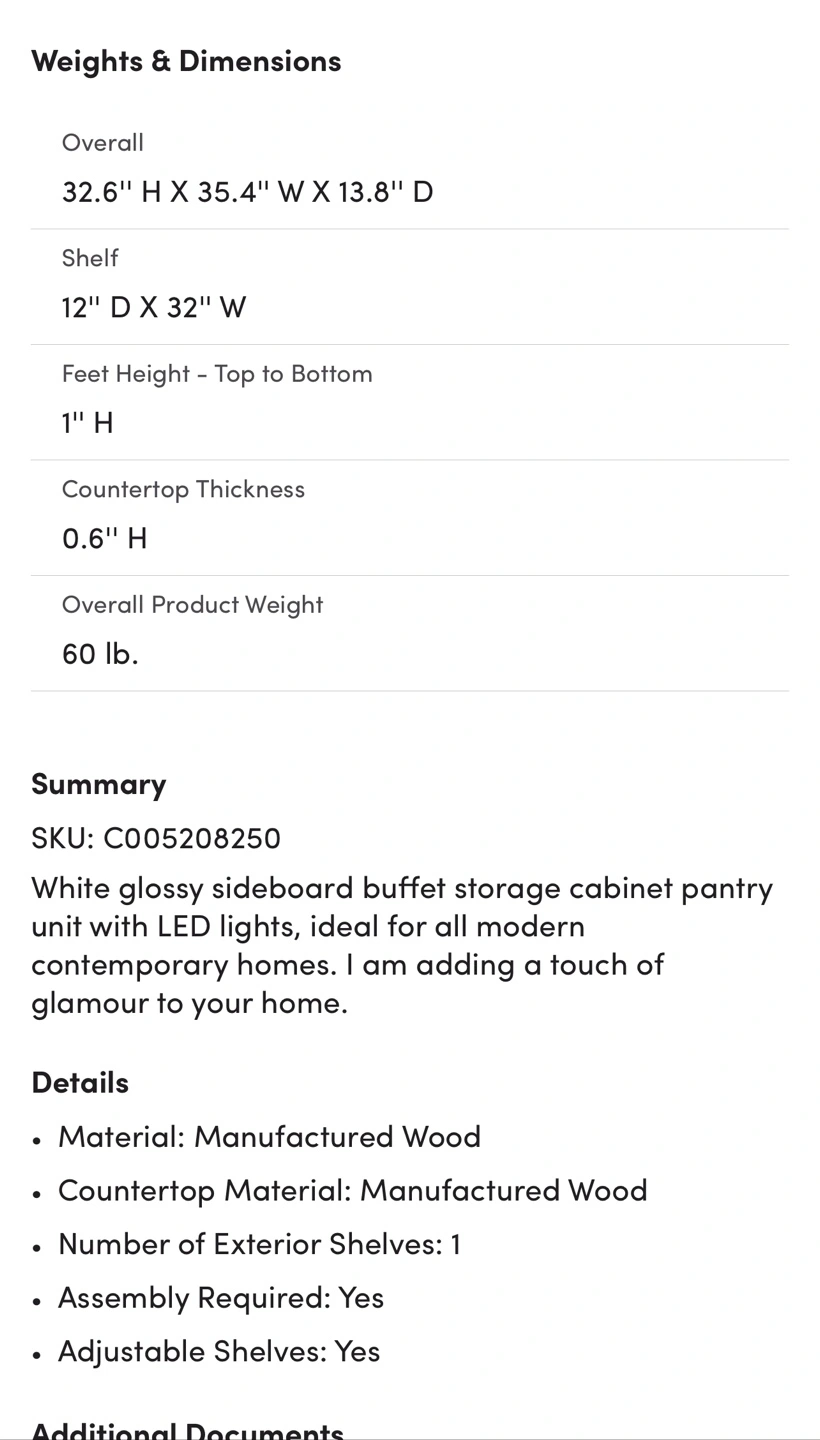The width and height of the screenshot is (820, 1440).
Task: Select the 0.6'' H thickness value
Action: point(105,538)
